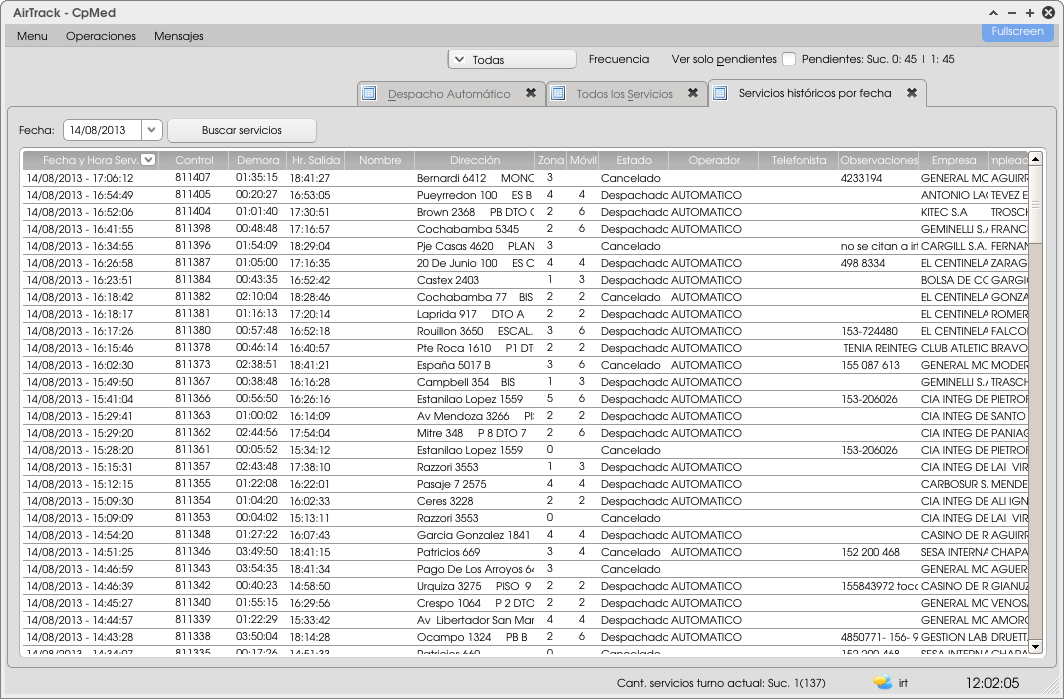
Task: Click the Observaciones column header
Action: [x=878, y=160]
